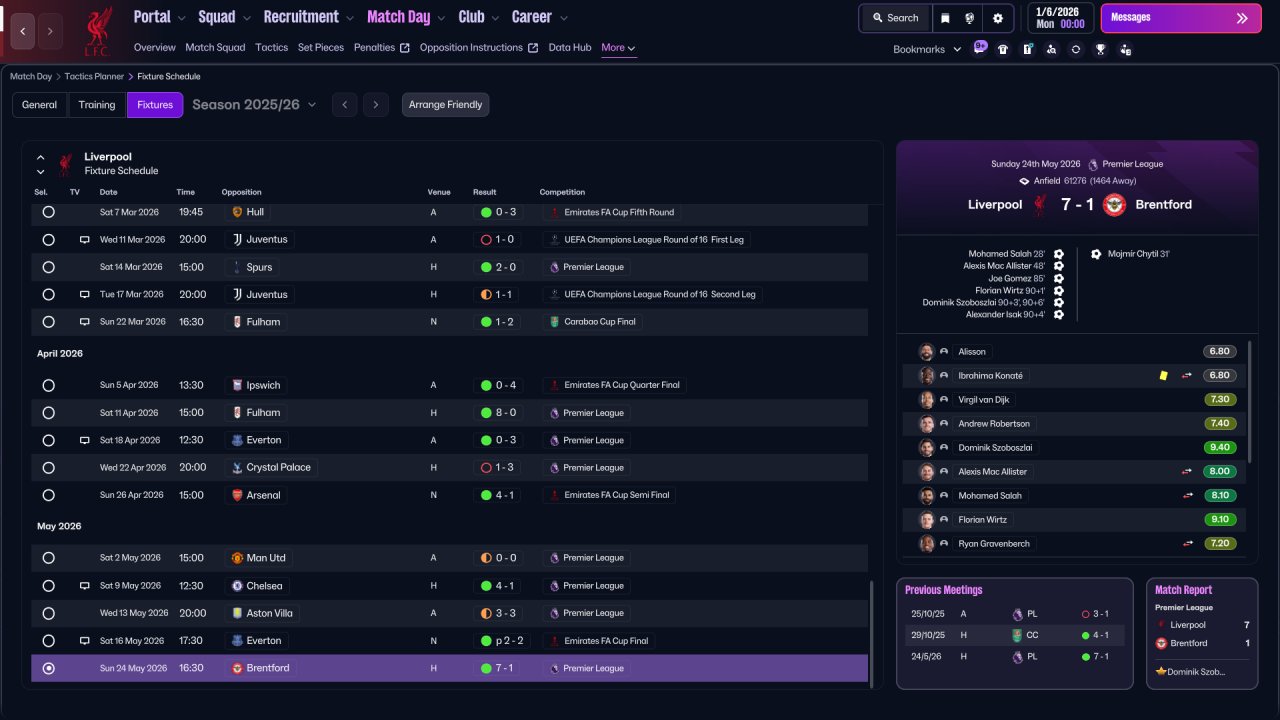
Task: Select the Fulham Carabao Cup Final radio button
Action: pos(48,322)
